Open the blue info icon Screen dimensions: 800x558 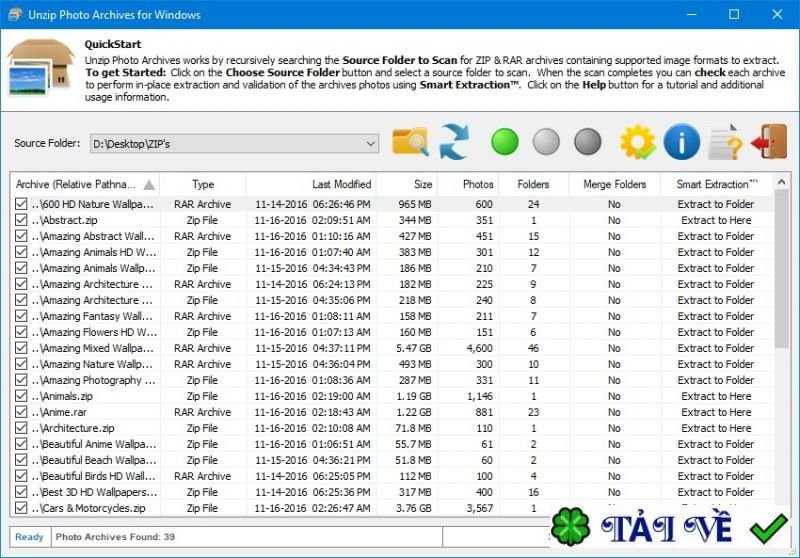[682, 141]
